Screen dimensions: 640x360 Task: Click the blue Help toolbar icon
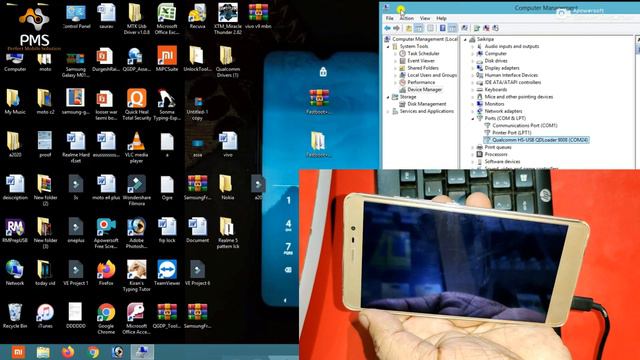[x=442, y=28]
